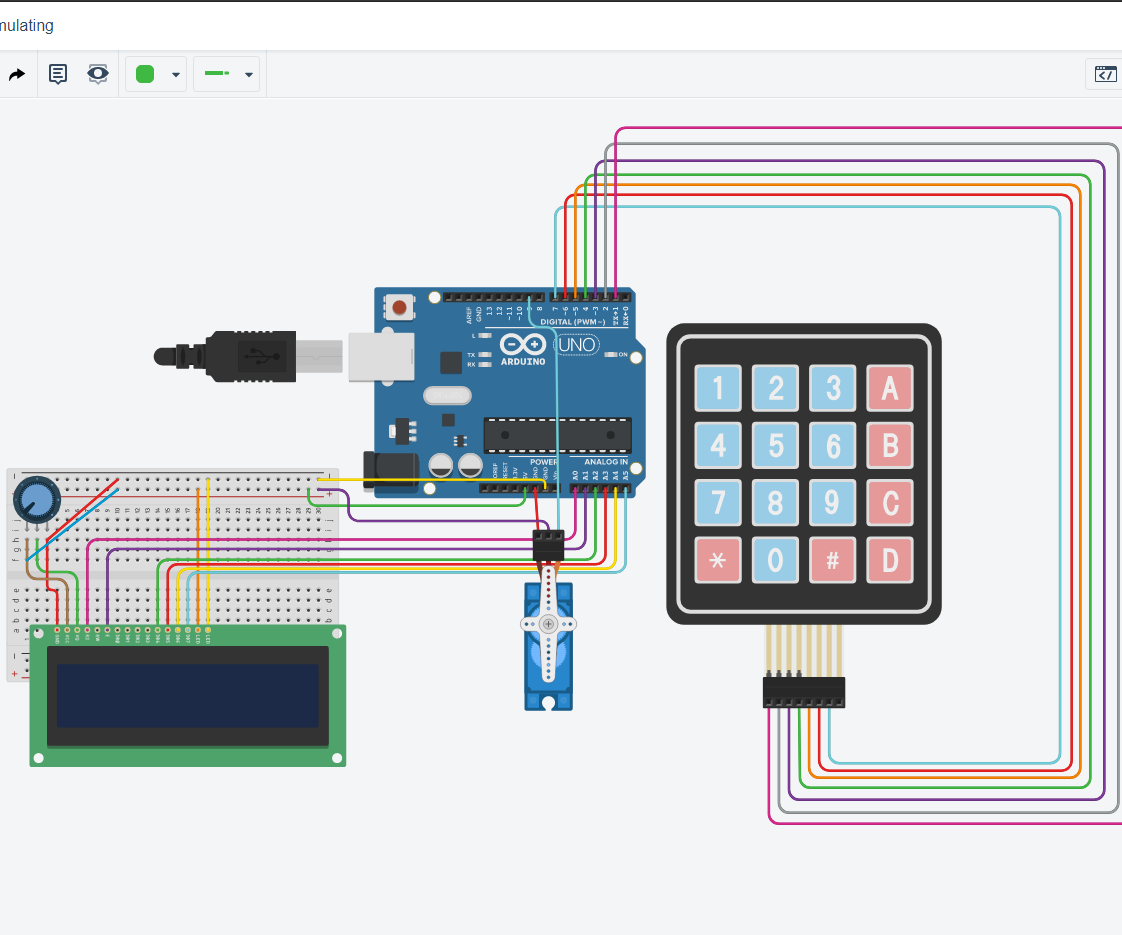This screenshot has width=1122, height=935.
Task: Select the keypad's black pin connector
Action: (804, 692)
